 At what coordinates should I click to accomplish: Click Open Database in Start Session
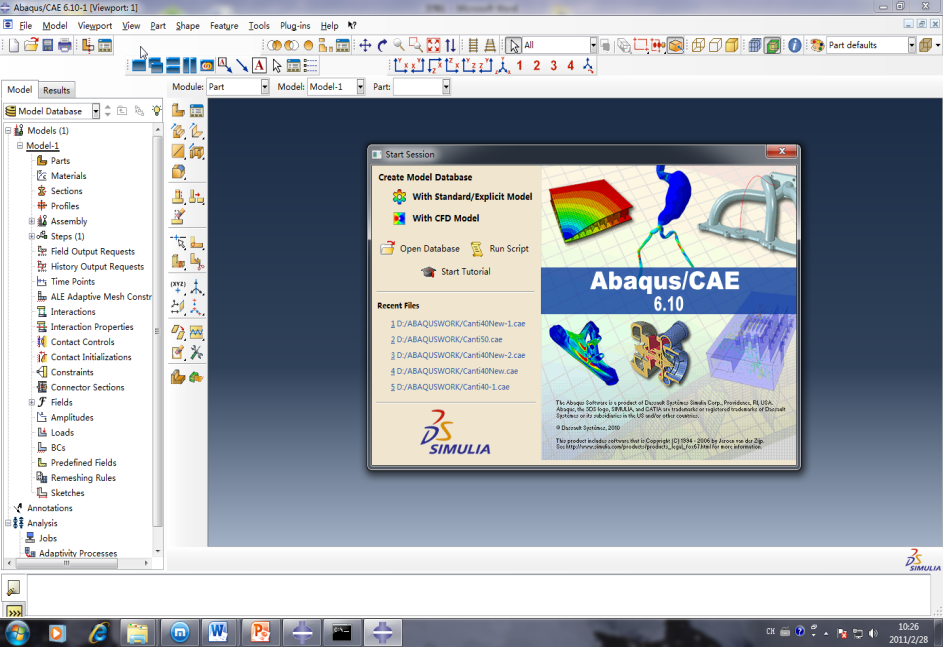click(420, 248)
